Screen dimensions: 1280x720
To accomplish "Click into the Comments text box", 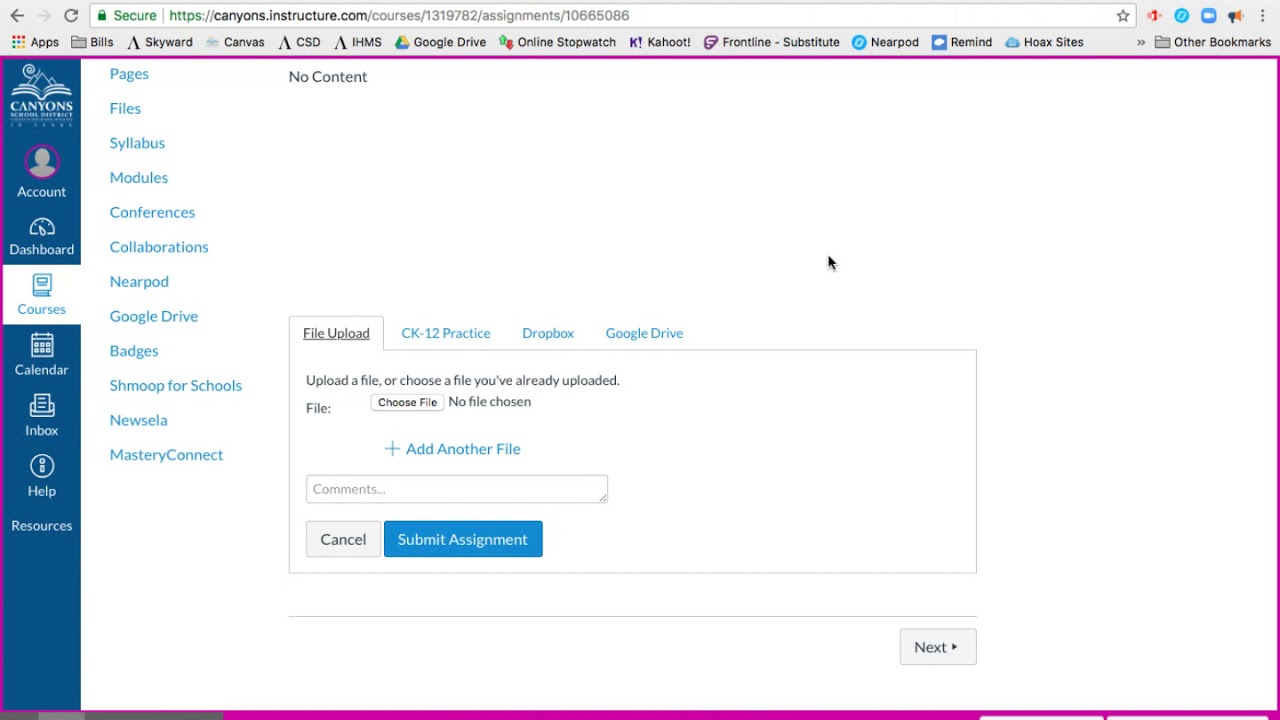I will pos(457,489).
